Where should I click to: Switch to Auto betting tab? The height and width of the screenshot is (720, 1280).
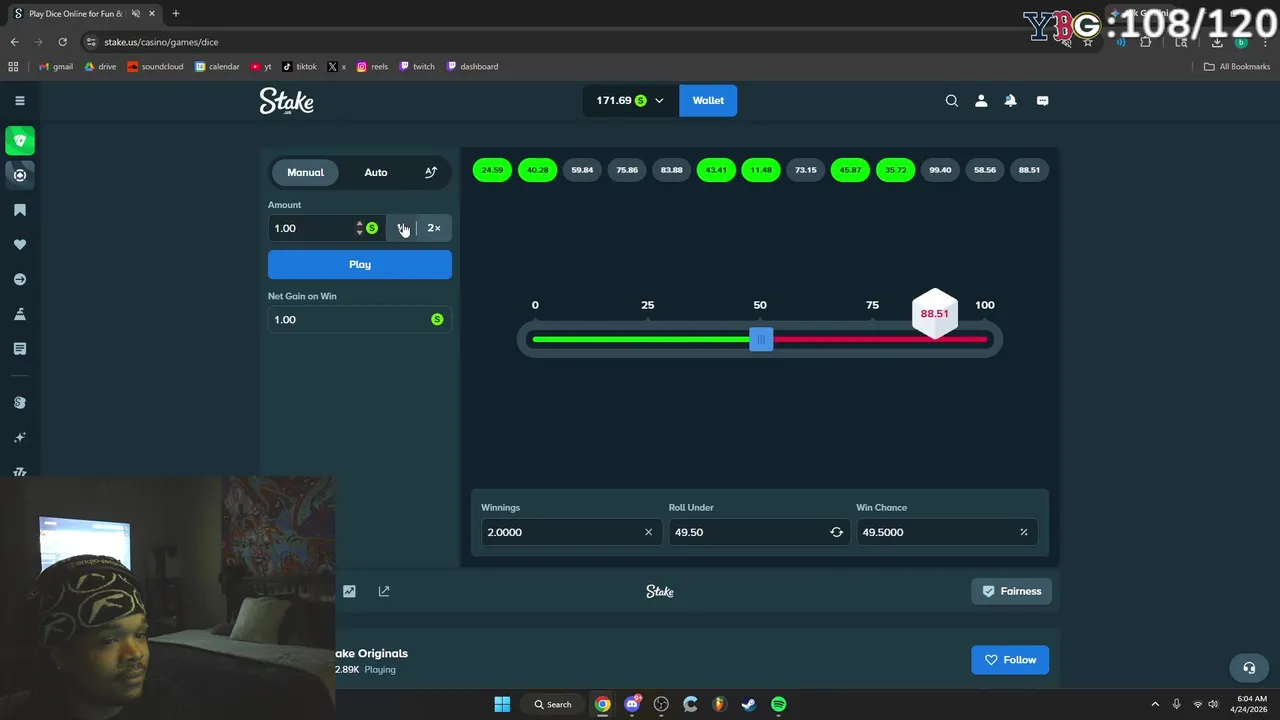(x=376, y=172)
